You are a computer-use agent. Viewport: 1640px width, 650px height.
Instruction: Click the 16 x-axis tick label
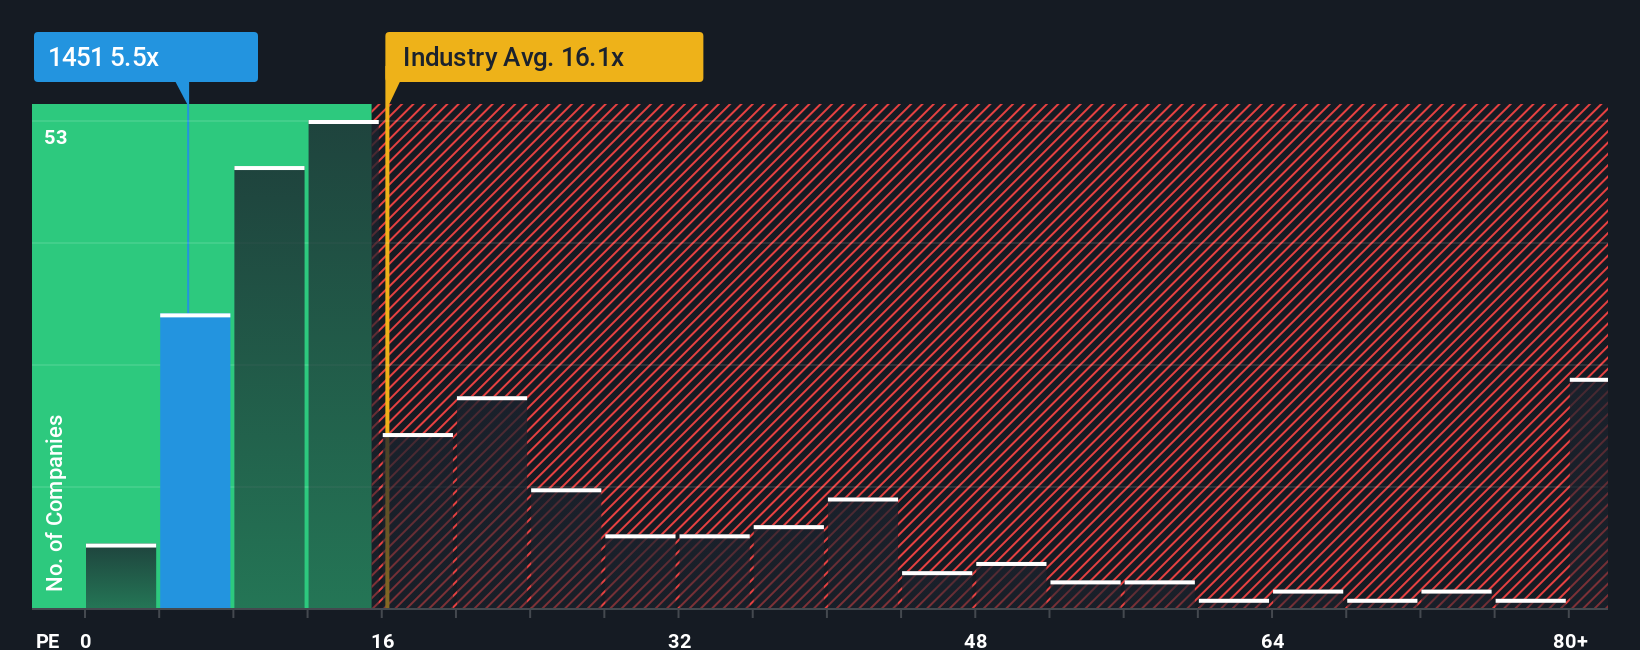[x=383, y=640]
